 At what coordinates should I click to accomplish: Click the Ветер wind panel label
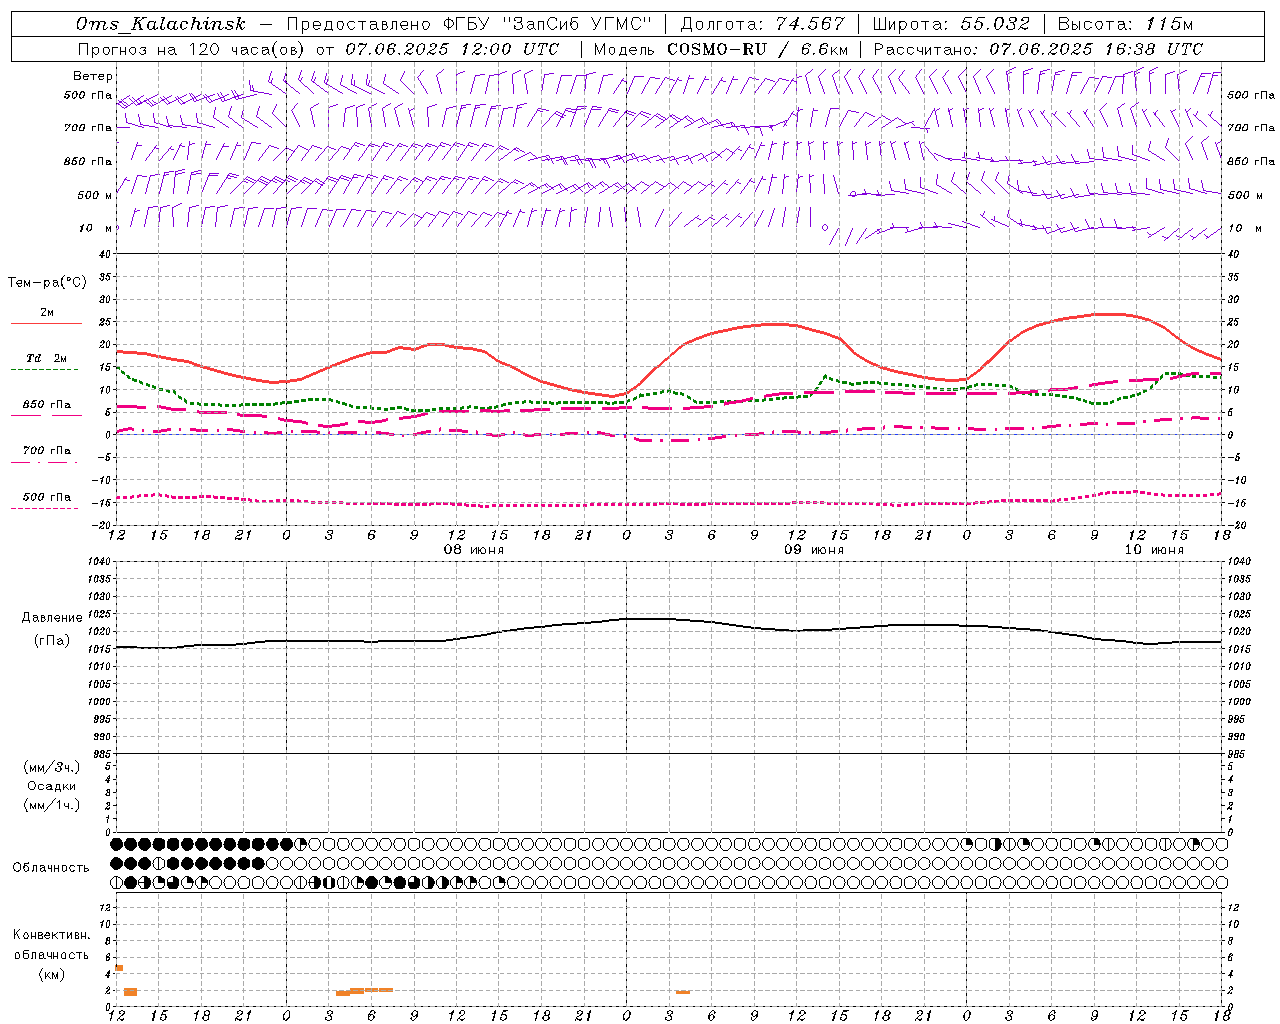pyautogui.click(x=92, y=76)
